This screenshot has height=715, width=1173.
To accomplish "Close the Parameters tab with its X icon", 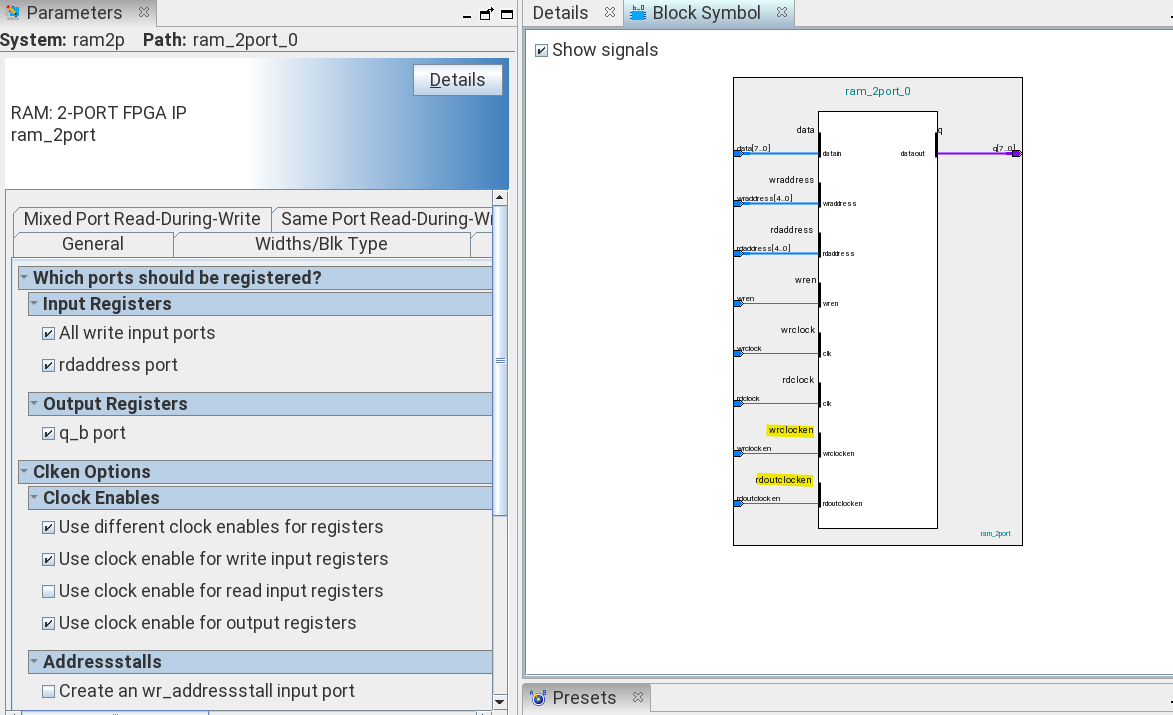I will [144, 13].
